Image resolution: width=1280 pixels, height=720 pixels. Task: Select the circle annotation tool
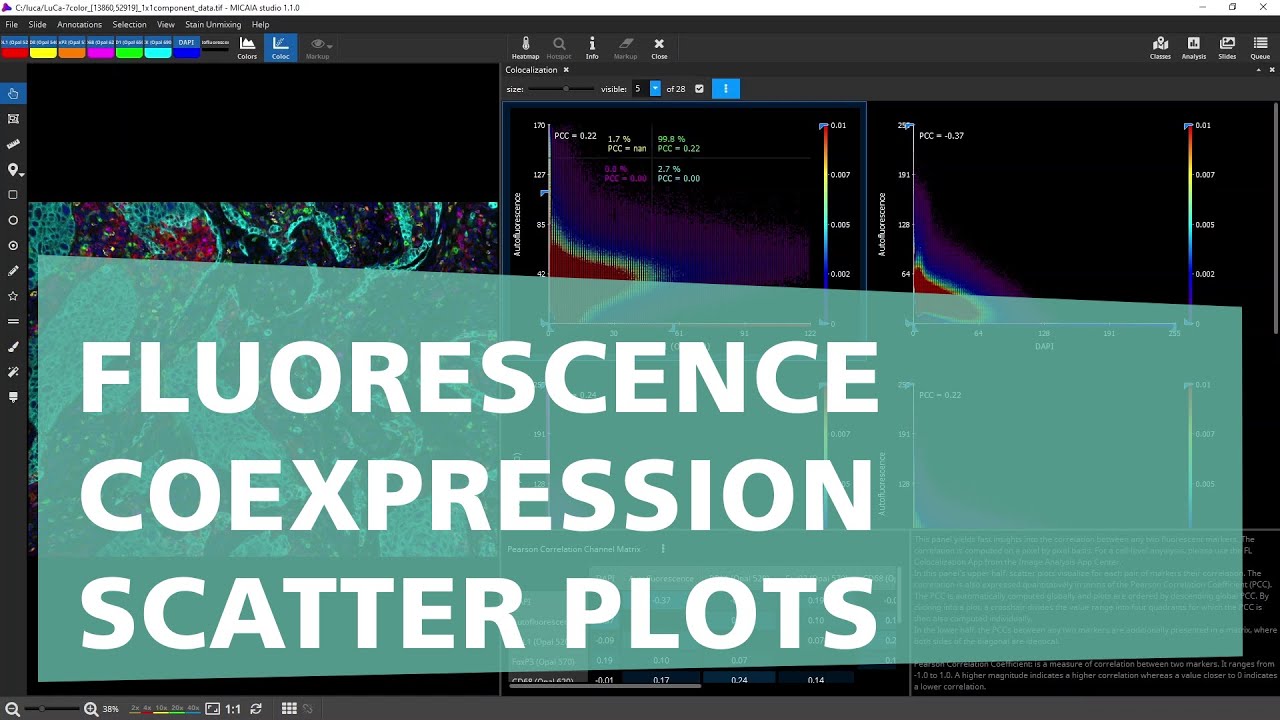pyautogui.click(x=13, y=220)
